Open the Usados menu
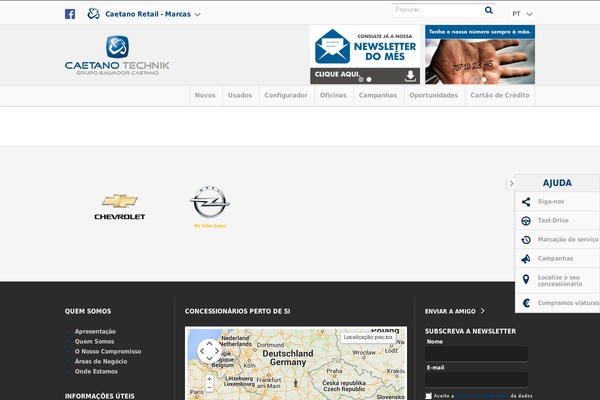600x400 pixels. (x=240, y=95)
